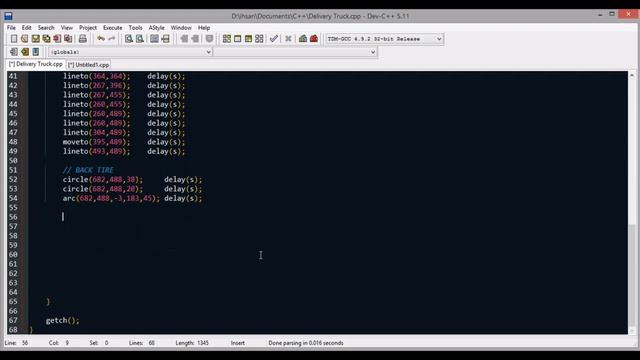This screenshot has width=640, height=360.
Task: Click the Save file toolbar icon
Action: pos(36,39)
